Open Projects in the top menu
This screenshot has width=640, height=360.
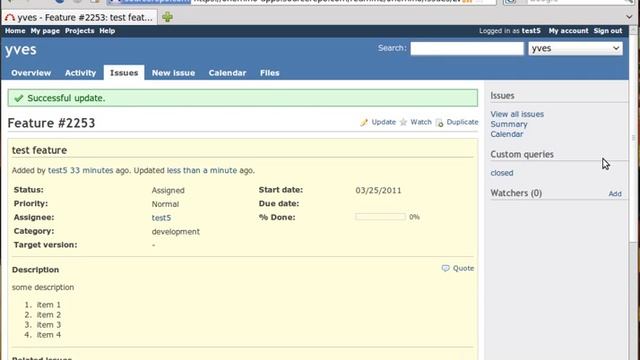(79, 31)
